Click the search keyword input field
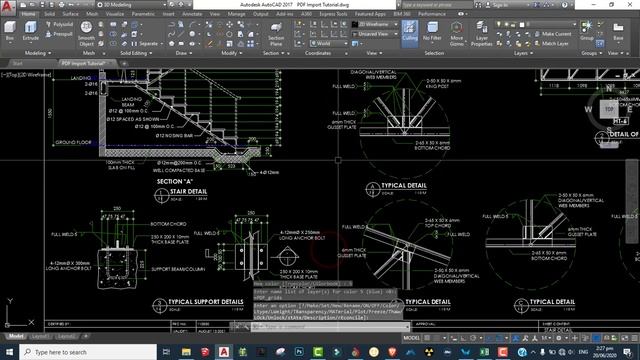The height and width of the screenshot is (360, 640). point(437,5)
